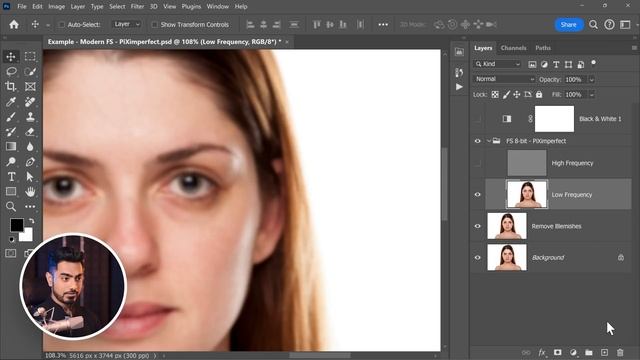Select the Pen tool
This screenshot has height=360, width=640.
tap(30, 162)
